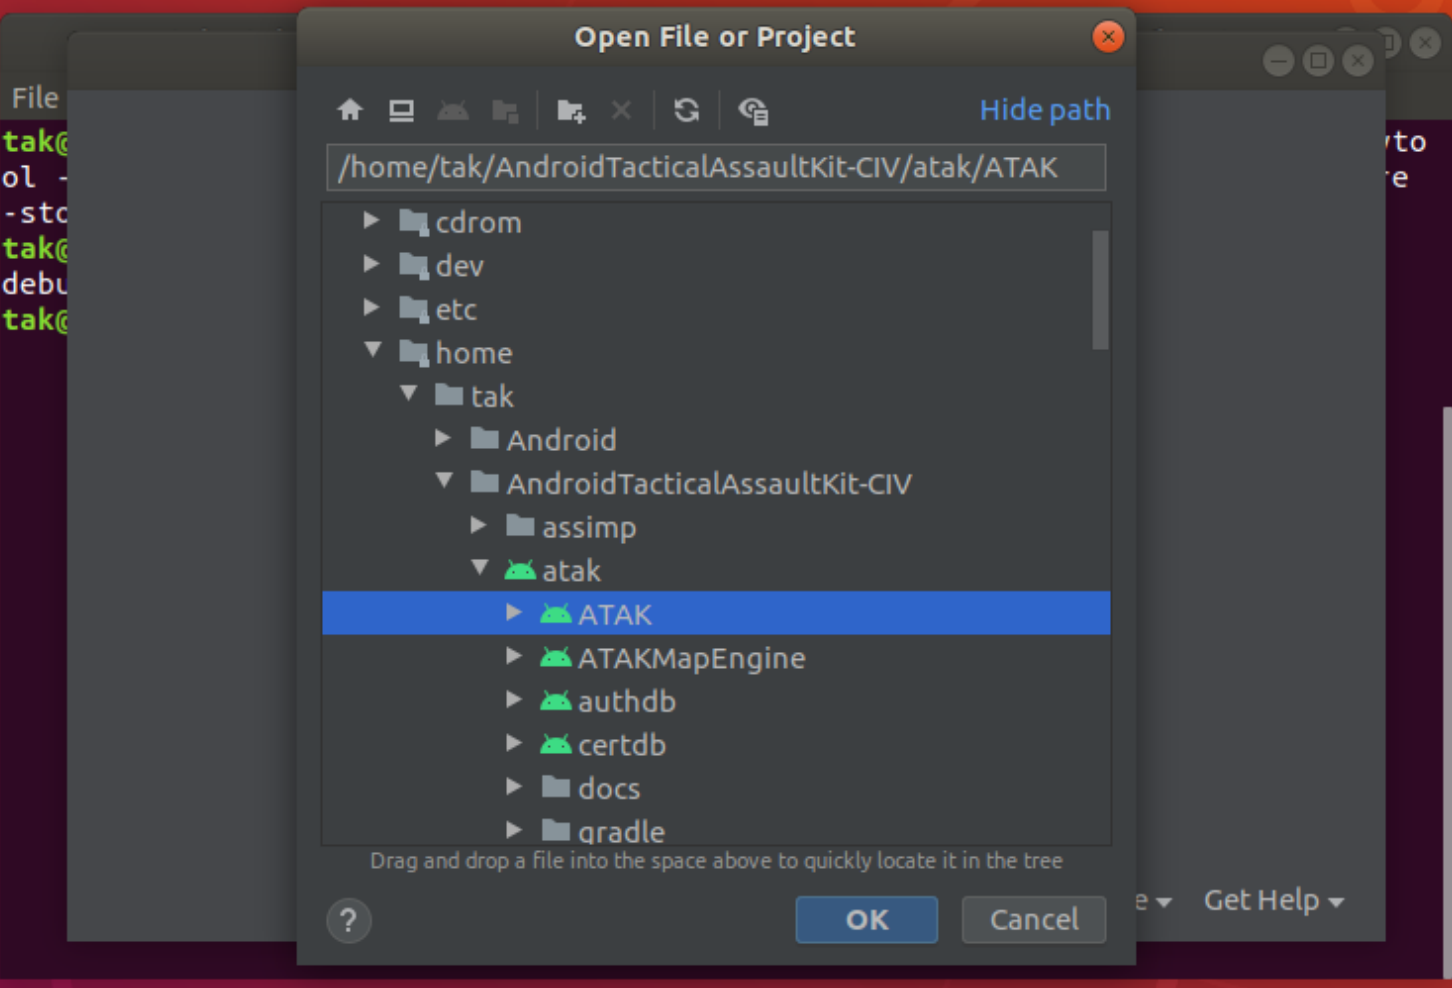
Task: Click the Android icon beside ATAKMapEngine
Action: (x=556, y=657)
